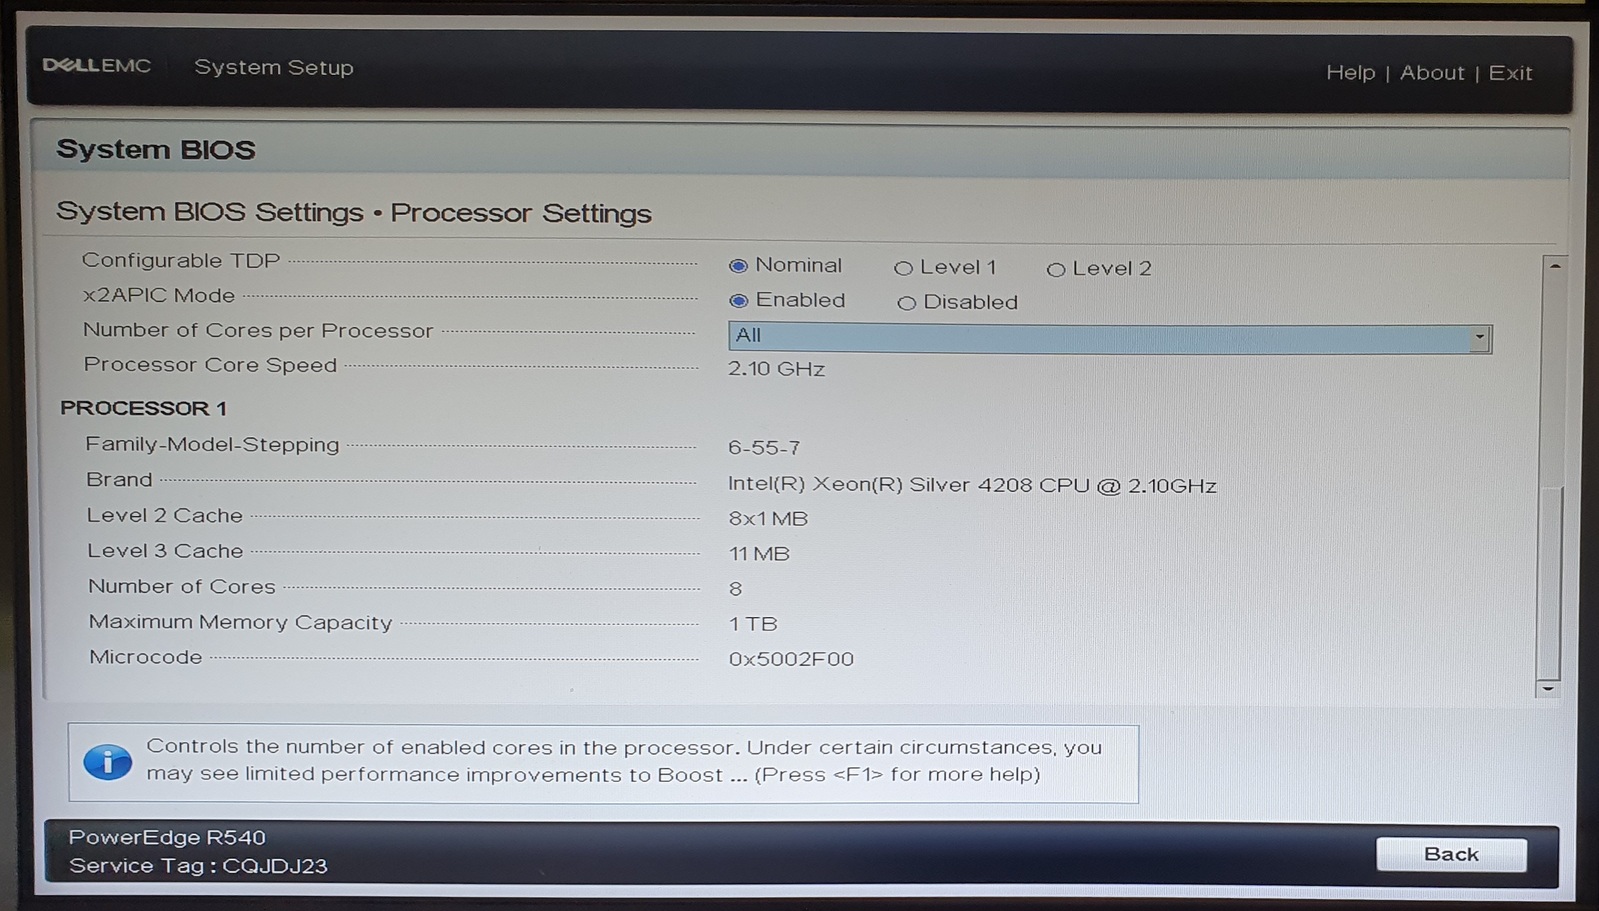Select Level 2 Configurable TDP
1599x911 pixels.
click(1055, 269)
